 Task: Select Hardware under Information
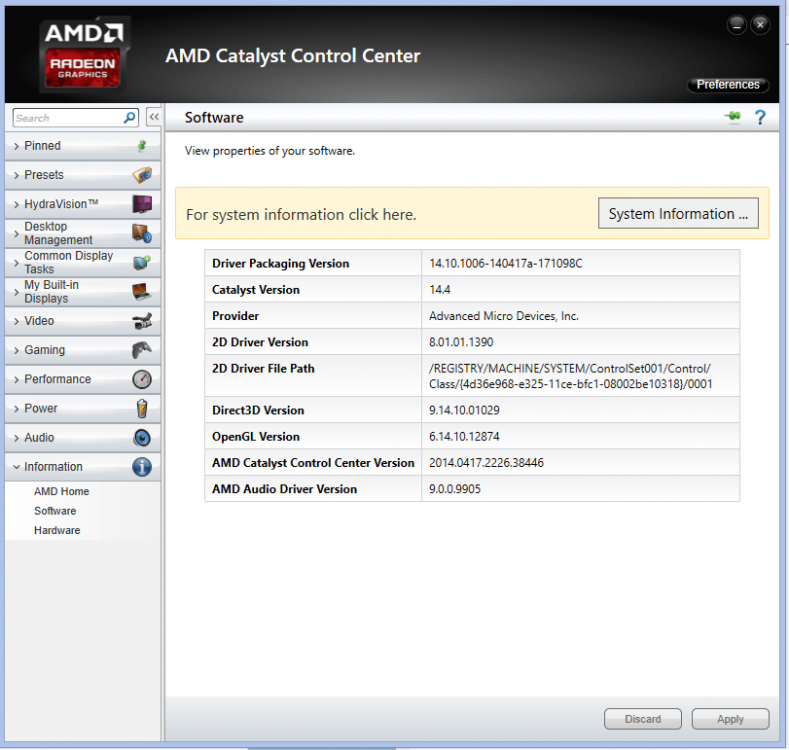(57, 530)
